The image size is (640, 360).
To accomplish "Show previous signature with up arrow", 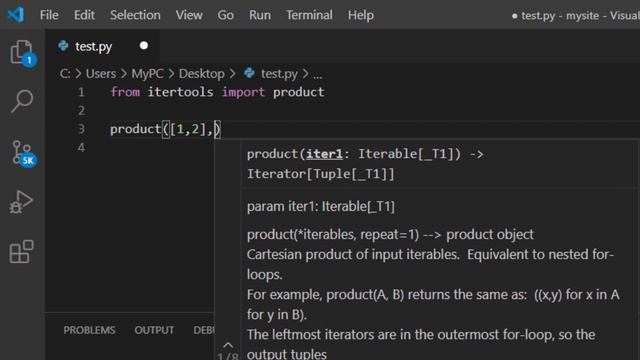I will [x=228, y=345].
